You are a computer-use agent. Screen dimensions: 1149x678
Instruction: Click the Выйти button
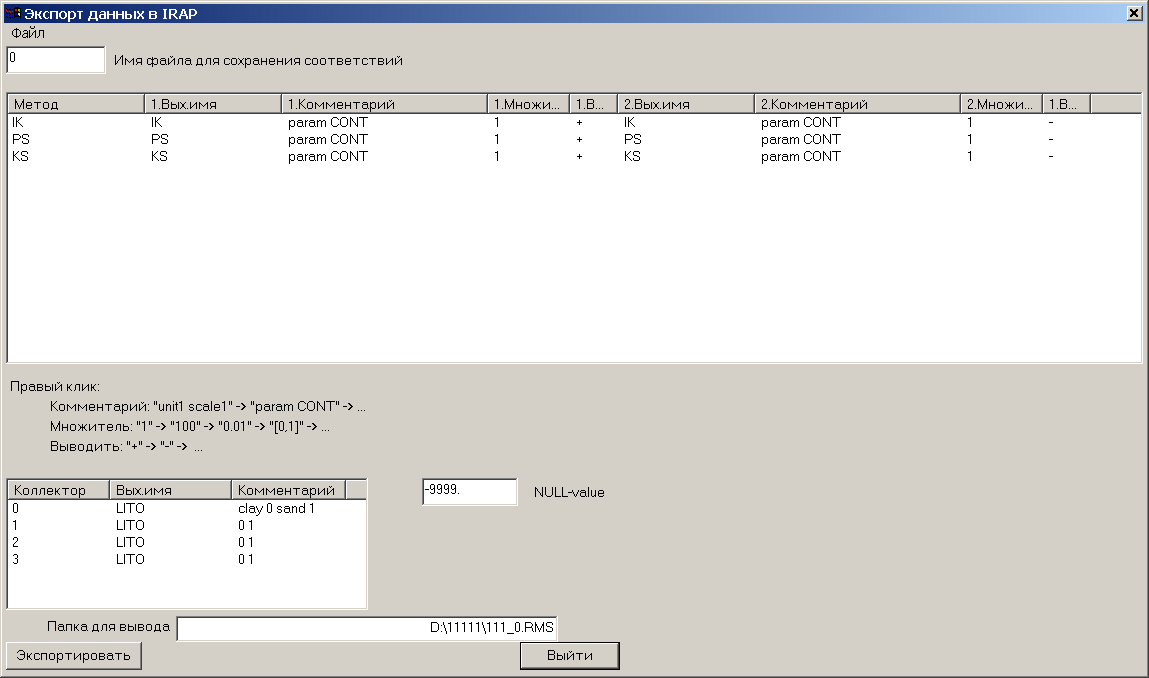(x=570, y=655)
